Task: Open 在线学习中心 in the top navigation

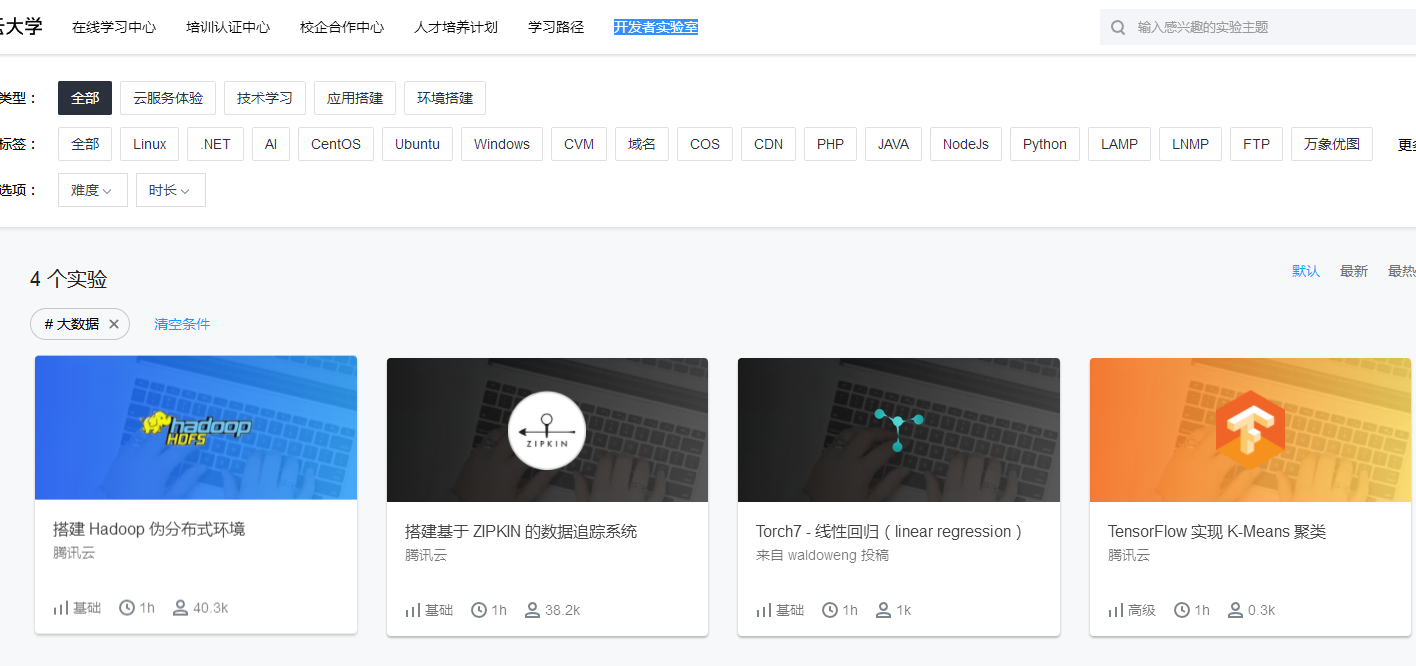Action: pyautogui.click(x=114, y=27)
